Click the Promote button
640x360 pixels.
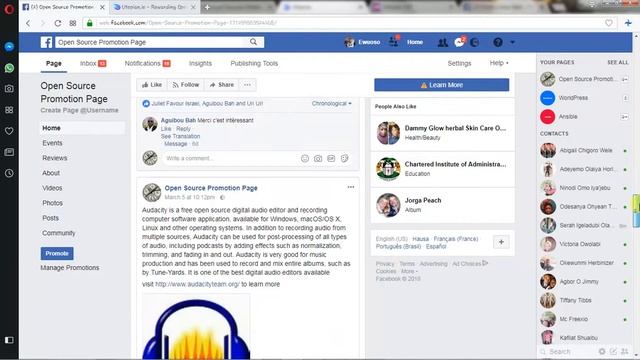point(57,253)
